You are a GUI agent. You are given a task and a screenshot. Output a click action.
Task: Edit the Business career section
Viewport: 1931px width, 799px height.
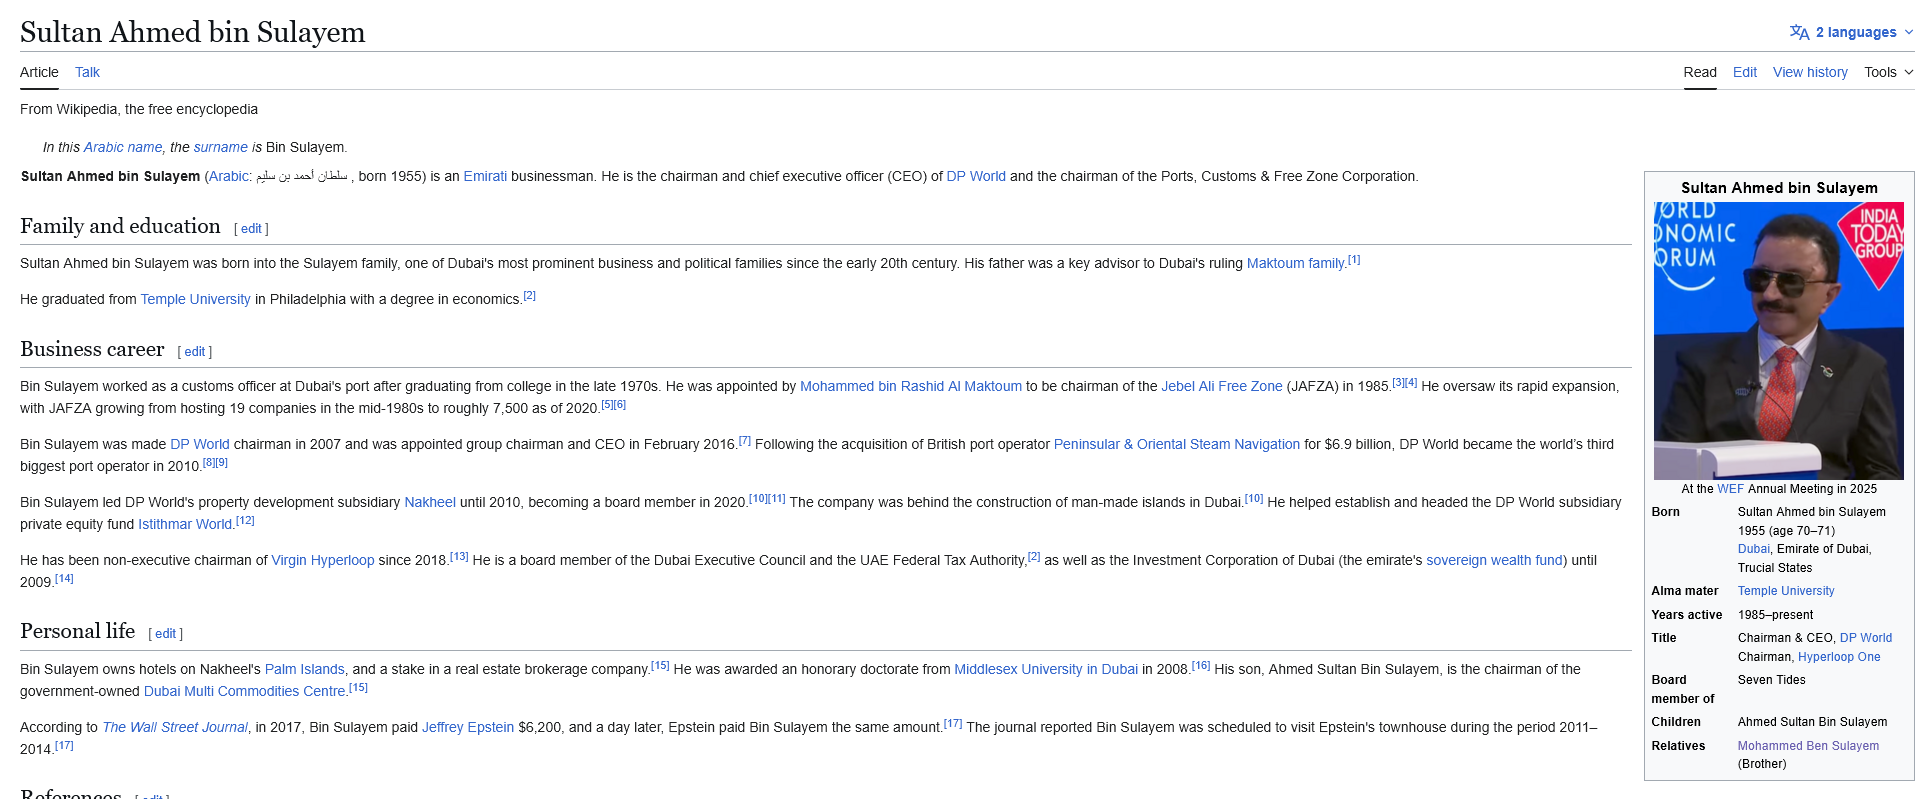tap(195, 352)
